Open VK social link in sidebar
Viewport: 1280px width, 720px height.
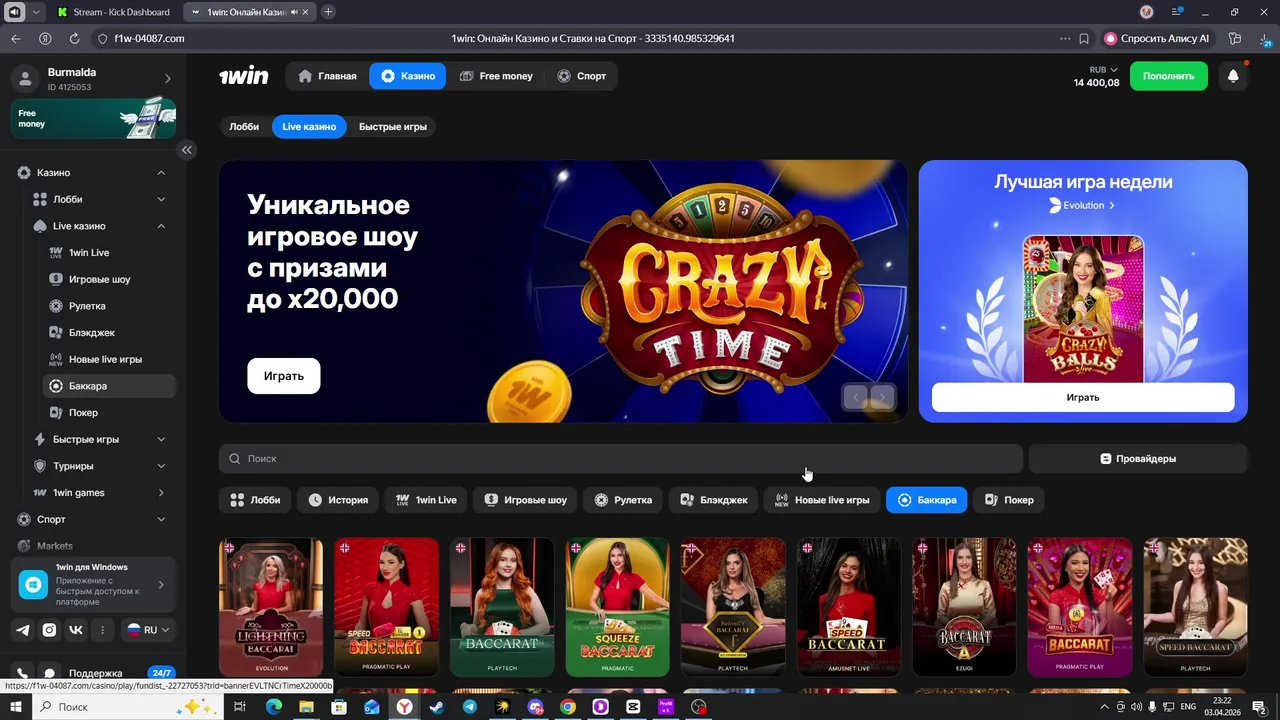pyautogui.click(x=76, y=630)
